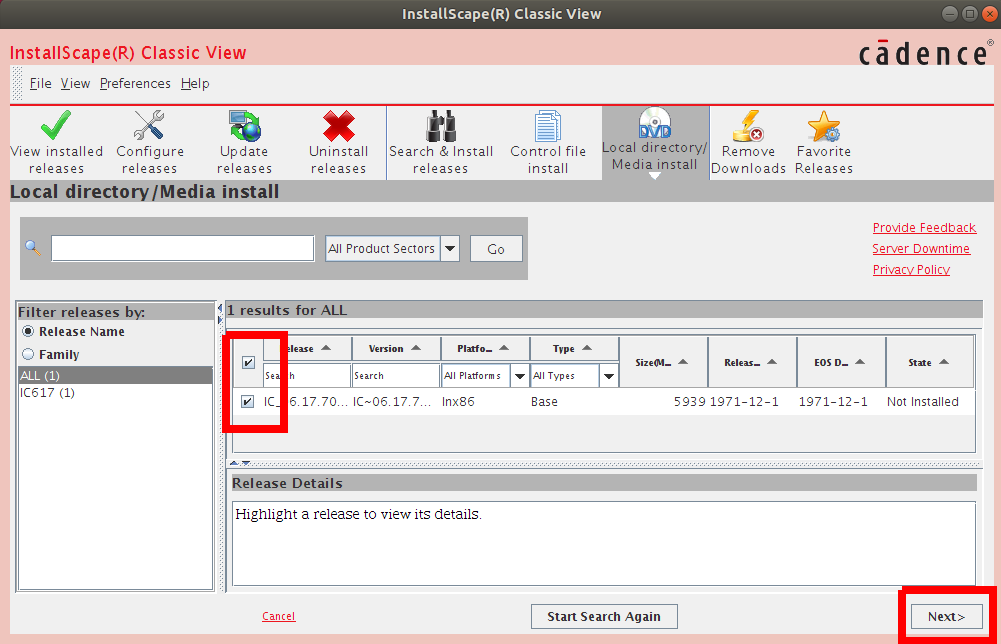Click the Remove Downloads icon

coord(748,140)
